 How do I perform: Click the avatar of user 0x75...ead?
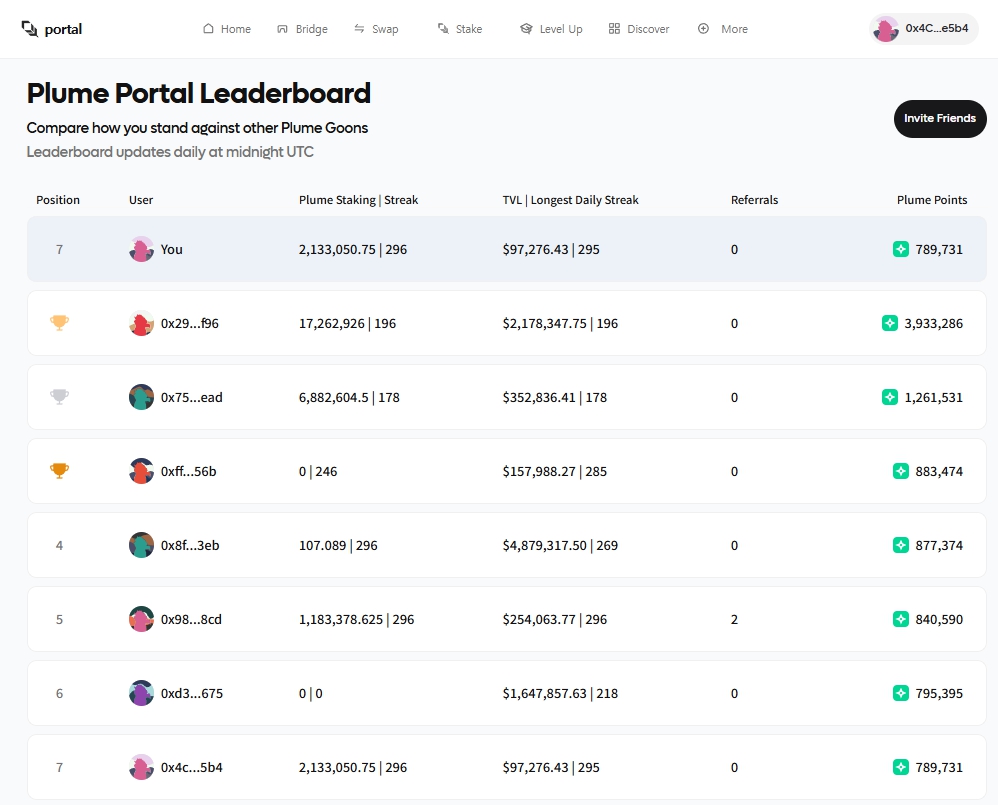coord(141,397)
